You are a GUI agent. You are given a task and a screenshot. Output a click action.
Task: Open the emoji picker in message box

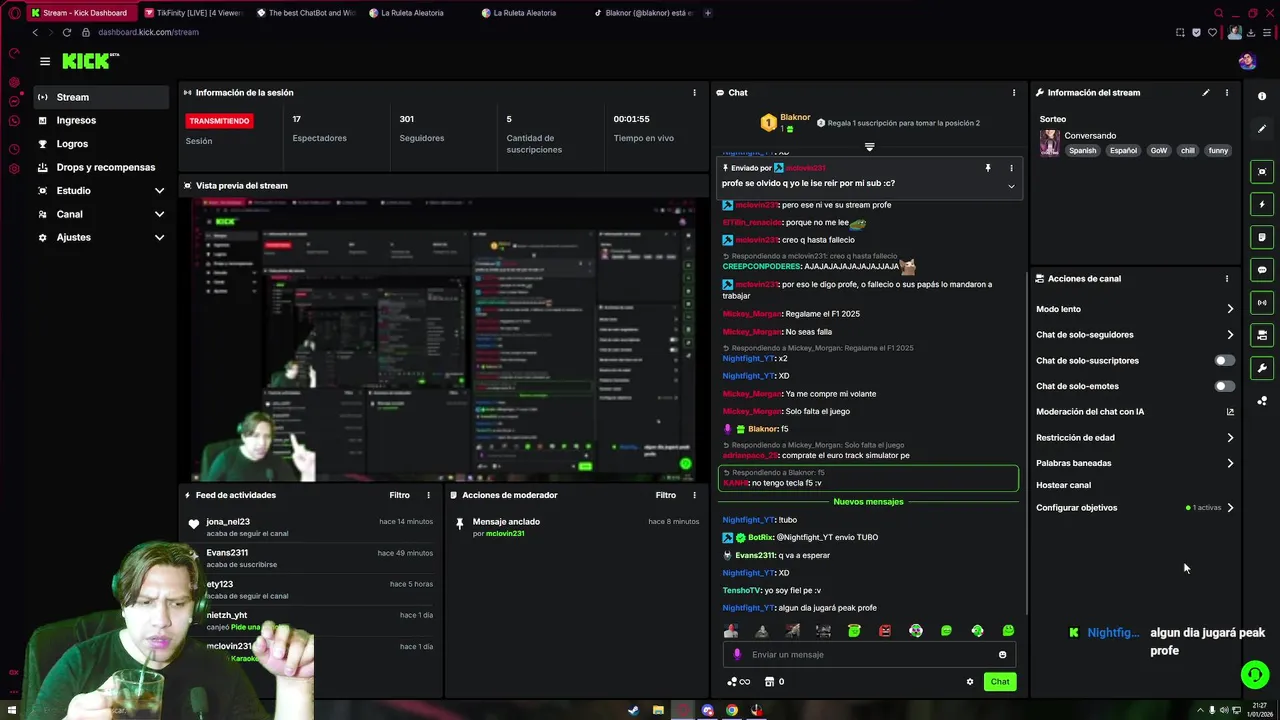1002,655
